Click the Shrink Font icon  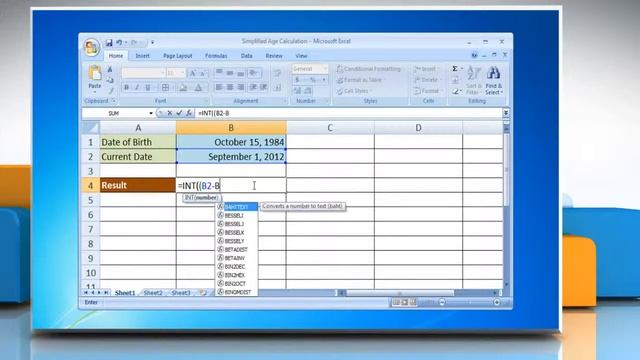click(x=203, y=73)
